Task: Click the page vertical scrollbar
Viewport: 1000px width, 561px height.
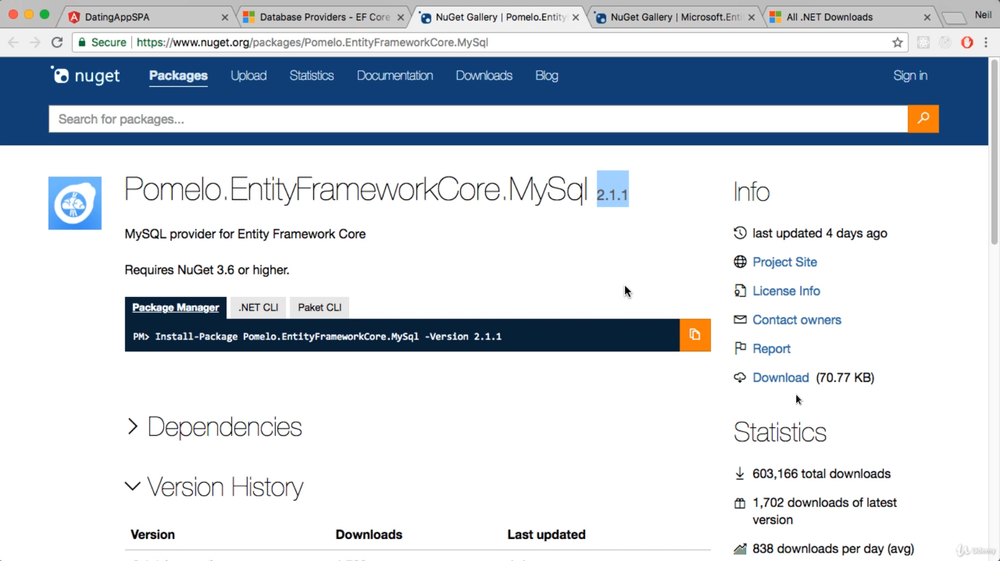Action: pyautogui.click(x=994, y=152)
